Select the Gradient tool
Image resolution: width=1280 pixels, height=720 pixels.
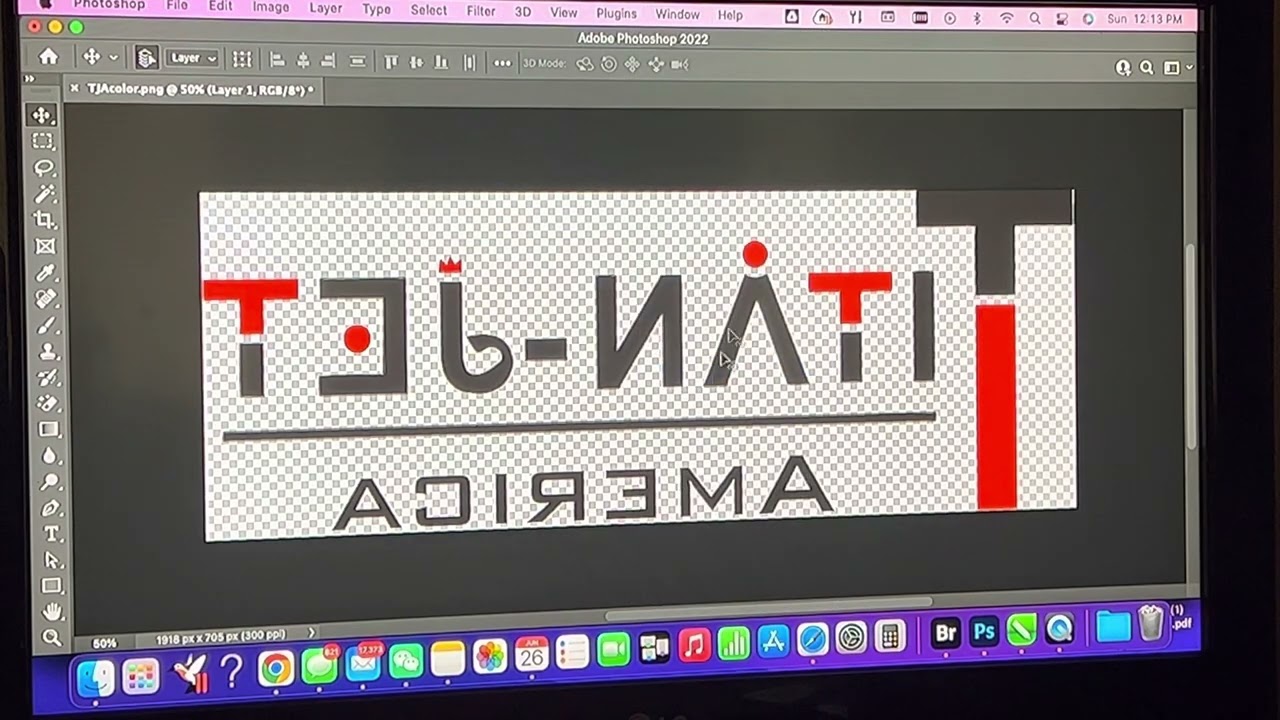(49, 429)
